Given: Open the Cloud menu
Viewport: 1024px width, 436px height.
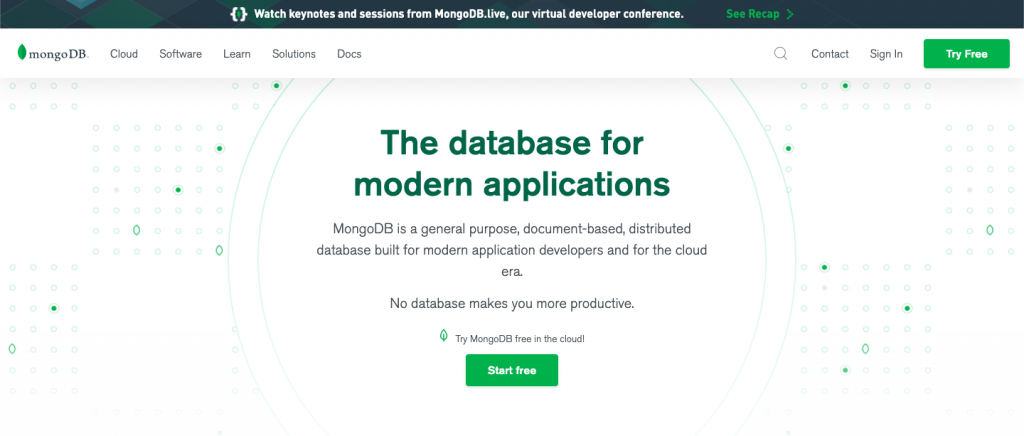Looking at the screenshot, I should 124,54.
